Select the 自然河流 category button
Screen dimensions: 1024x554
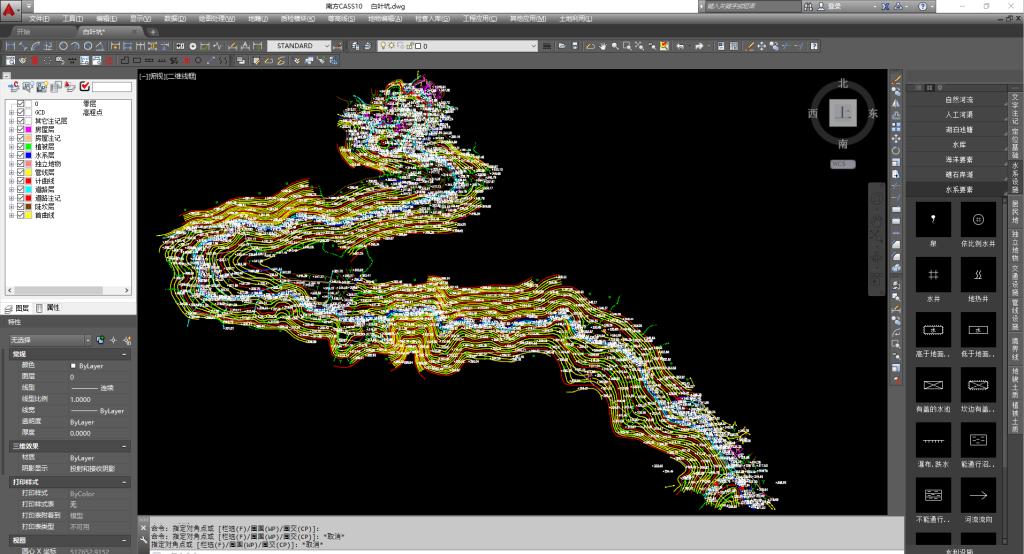959,99
